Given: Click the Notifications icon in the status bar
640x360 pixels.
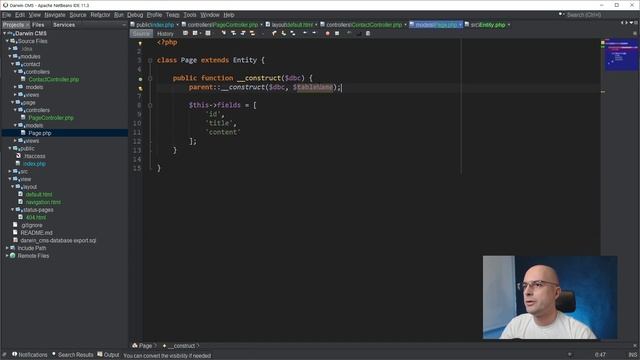Looking at the screenshot, I should coord(14,354).
